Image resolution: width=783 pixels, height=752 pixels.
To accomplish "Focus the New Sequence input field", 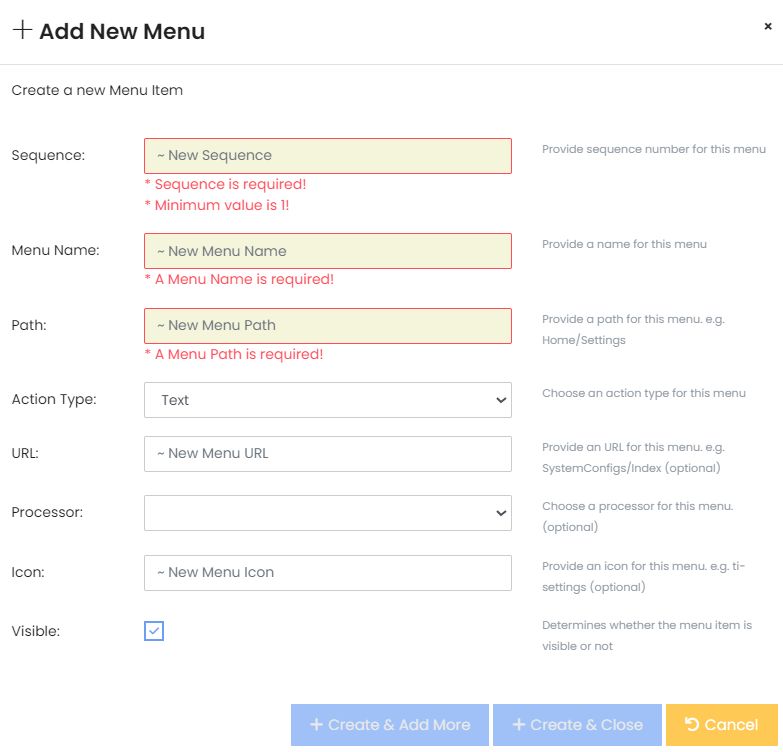I will tap(327, 156).
